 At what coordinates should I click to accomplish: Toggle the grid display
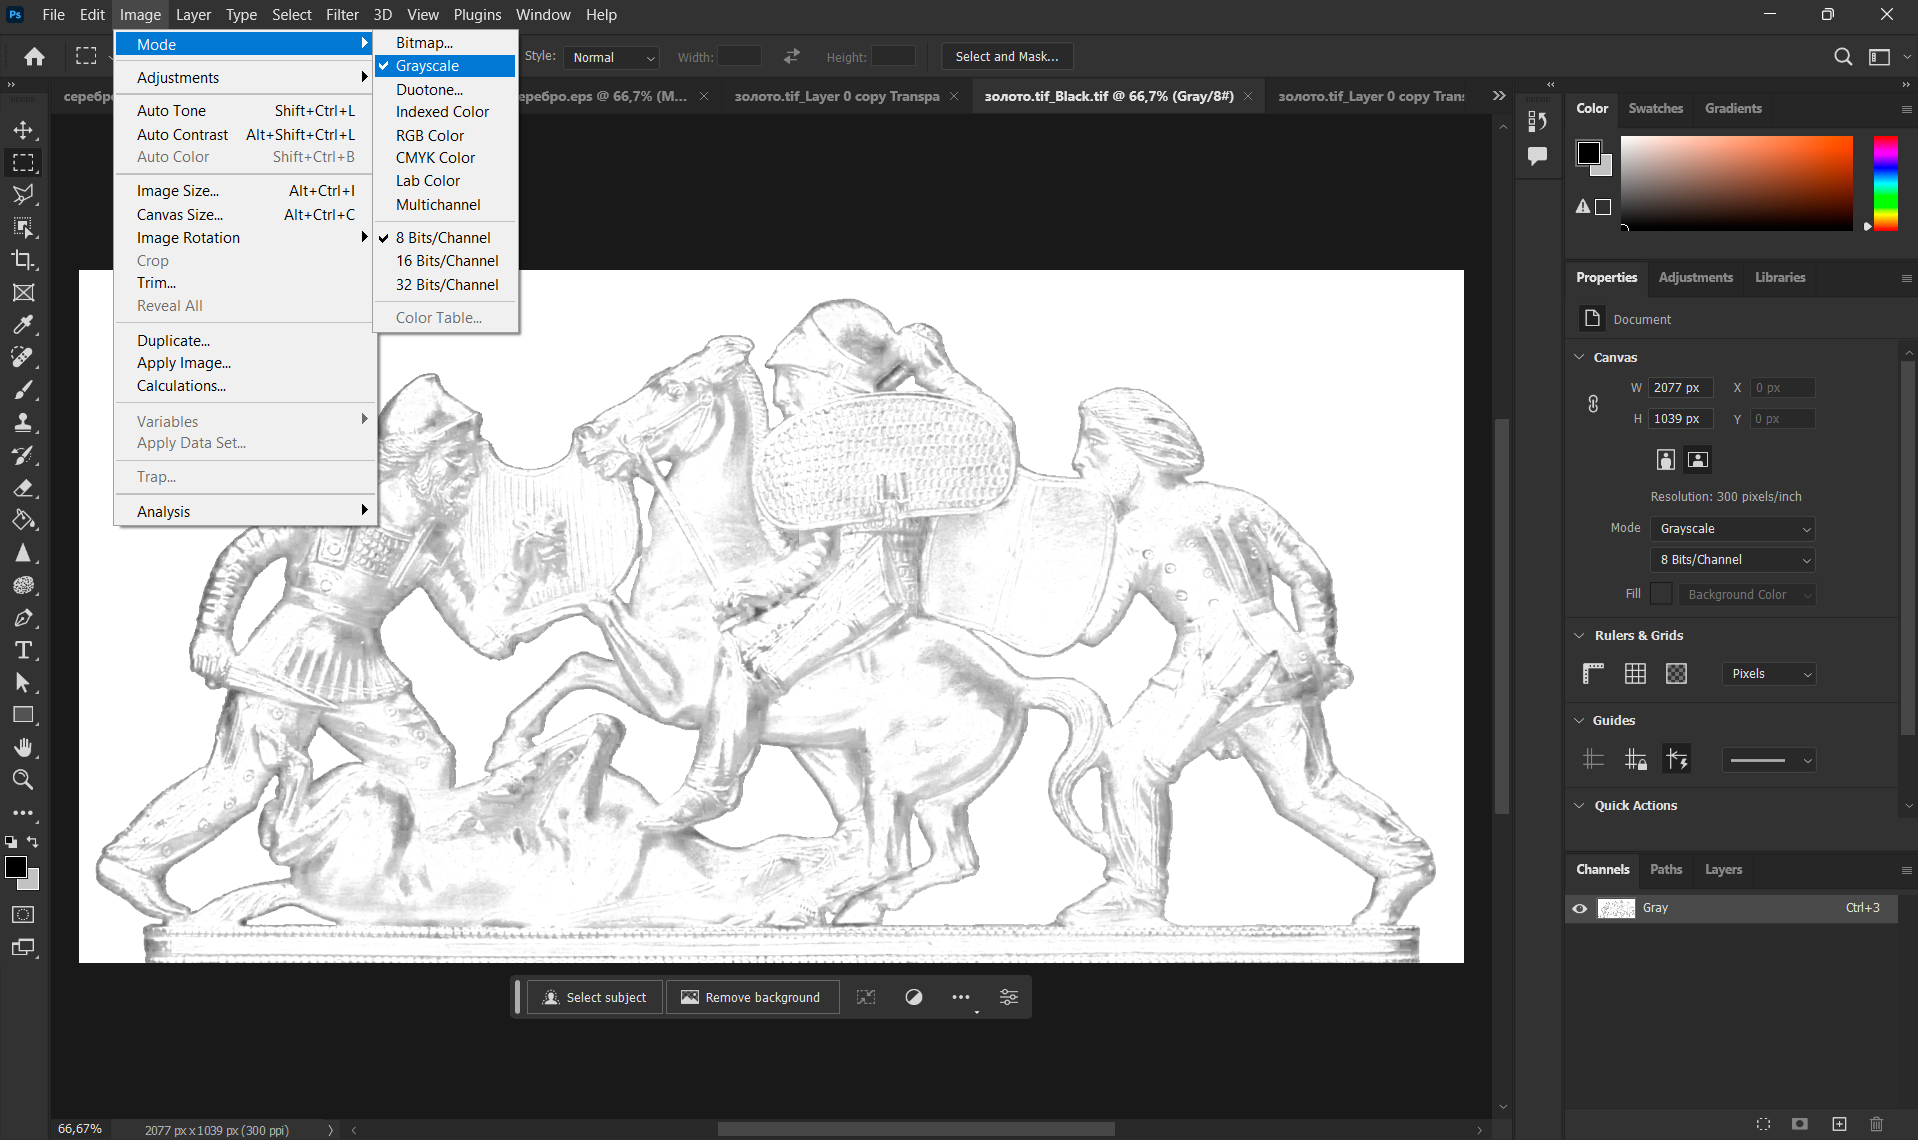pyautogui.click(x=1635, y=673)
